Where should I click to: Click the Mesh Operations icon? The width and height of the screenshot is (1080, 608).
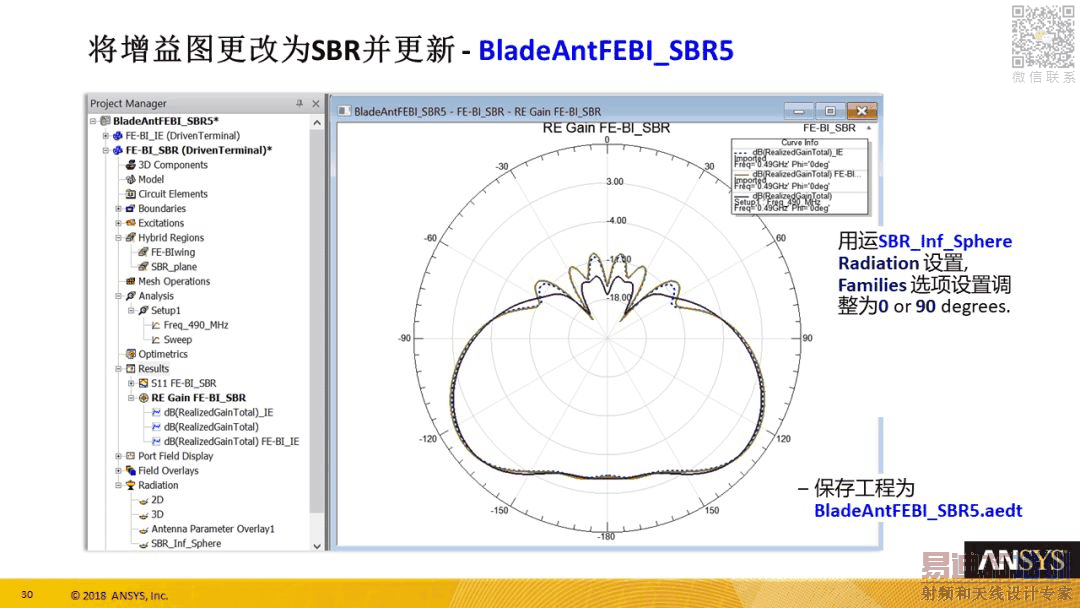[x=131, y=281]
